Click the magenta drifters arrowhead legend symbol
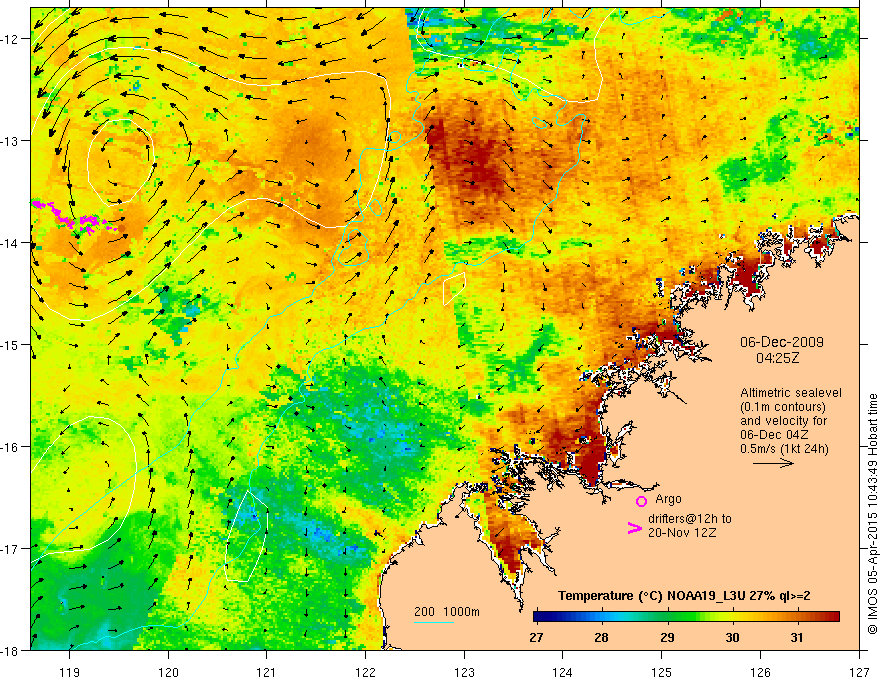The height and width of the screenshot is (680, 880). coord(635,528)
